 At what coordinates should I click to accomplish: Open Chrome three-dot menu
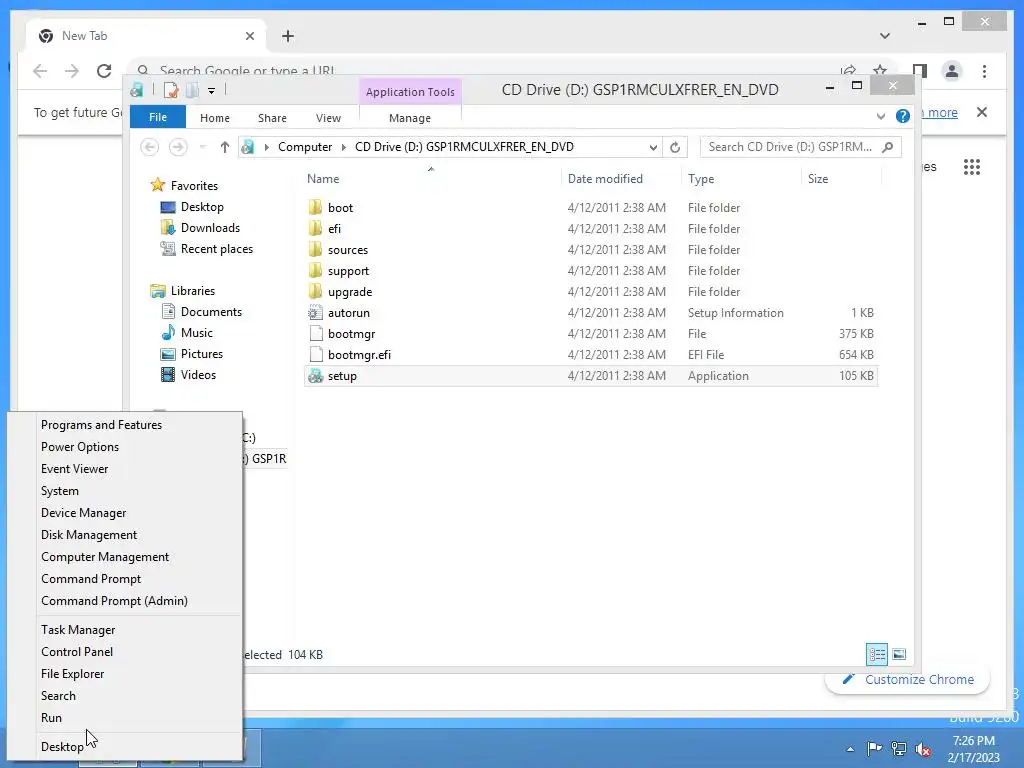click(984, 71)
